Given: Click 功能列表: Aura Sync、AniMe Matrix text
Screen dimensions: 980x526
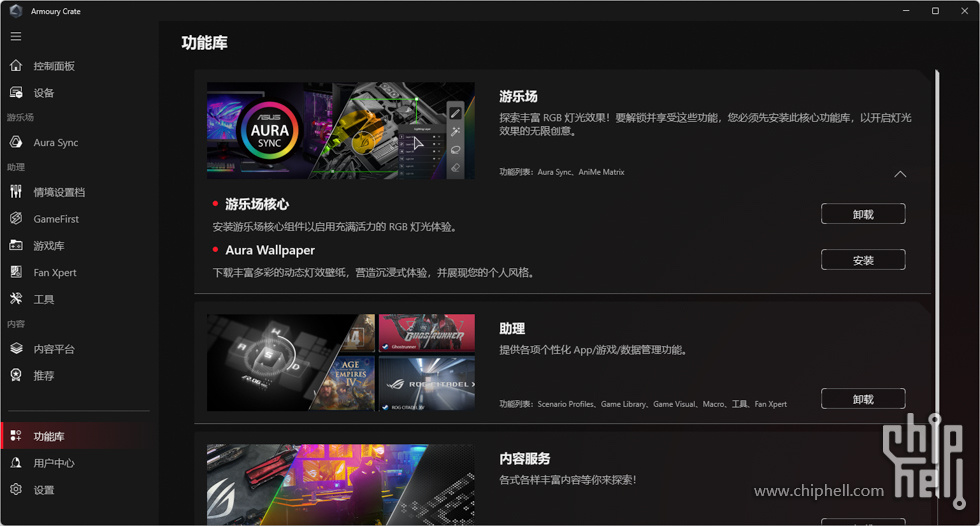Looking at the screenshot, I should click(x=561, y=172).
